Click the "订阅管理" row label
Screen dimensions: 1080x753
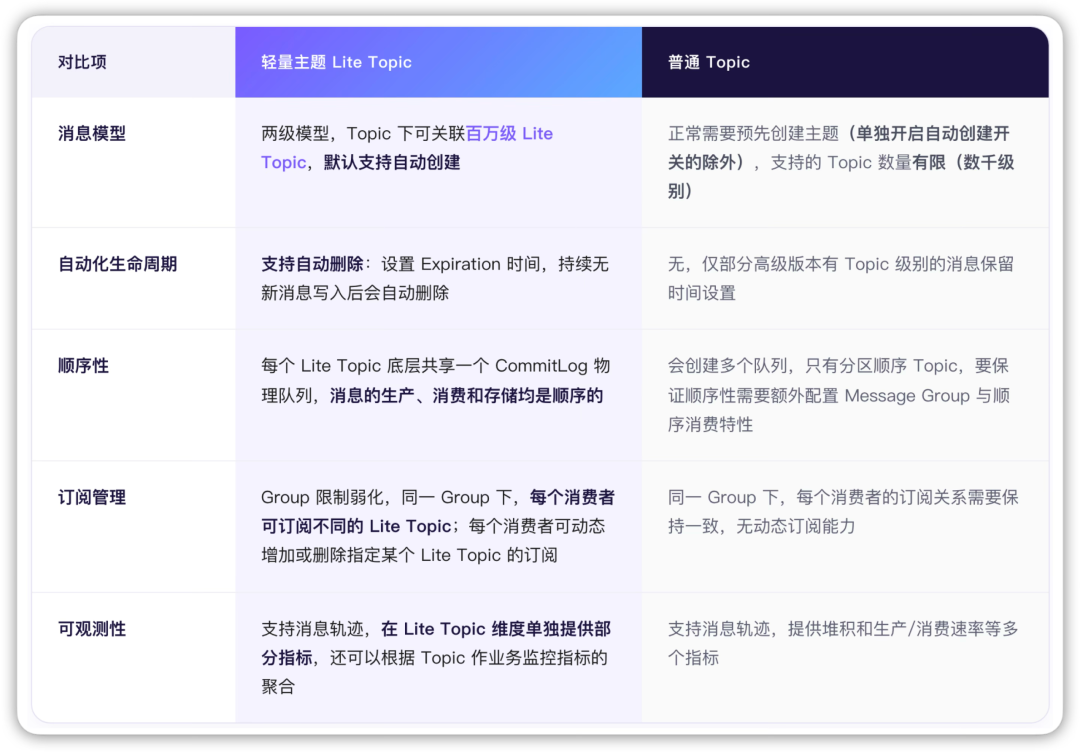tap(92, 497)
